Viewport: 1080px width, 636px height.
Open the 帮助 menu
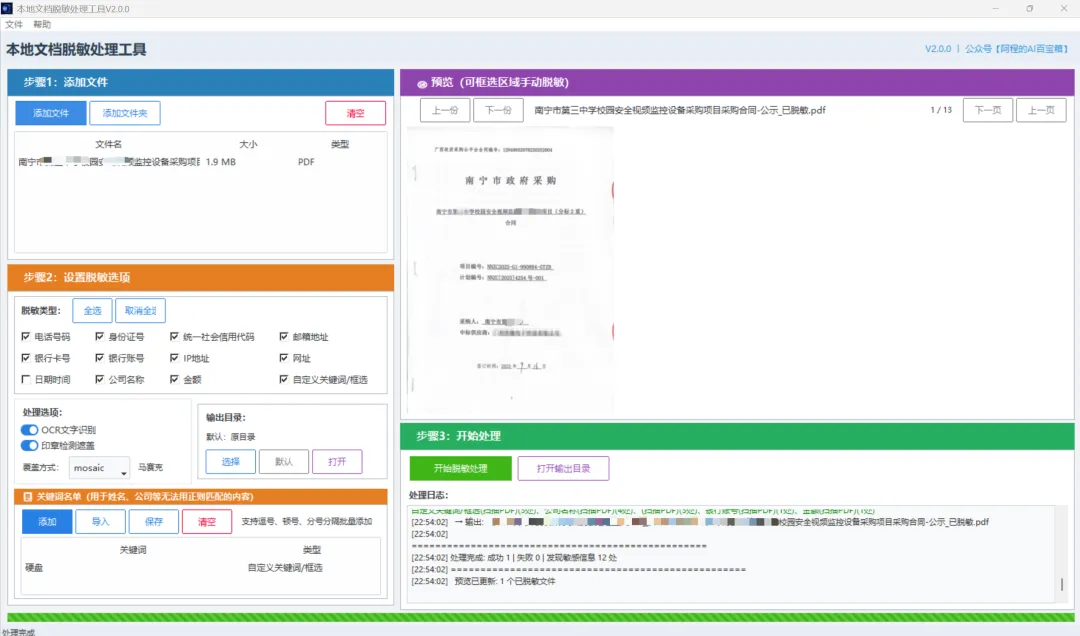click(x=42, y=24)
